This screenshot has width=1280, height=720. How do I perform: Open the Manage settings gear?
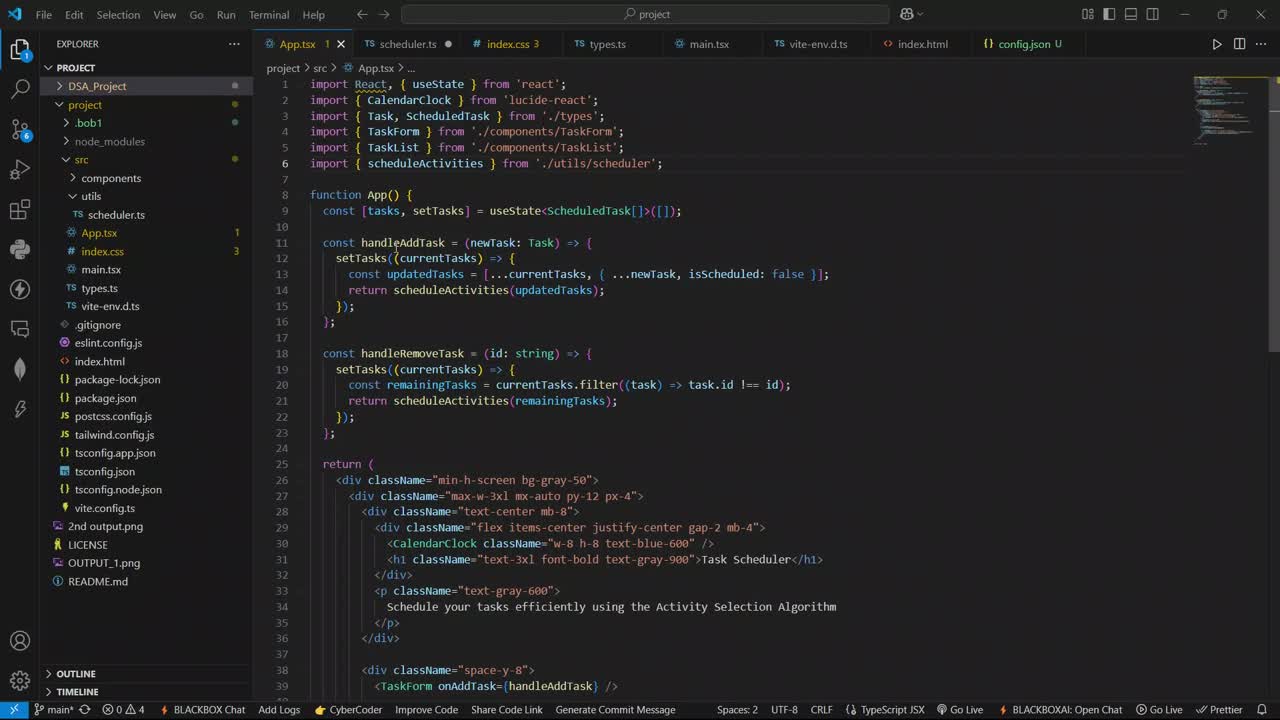[x=20, y=681]
